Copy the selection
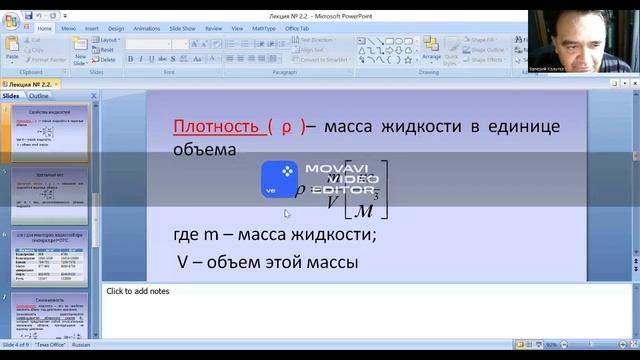640x360 pixels. pos(34,50)
